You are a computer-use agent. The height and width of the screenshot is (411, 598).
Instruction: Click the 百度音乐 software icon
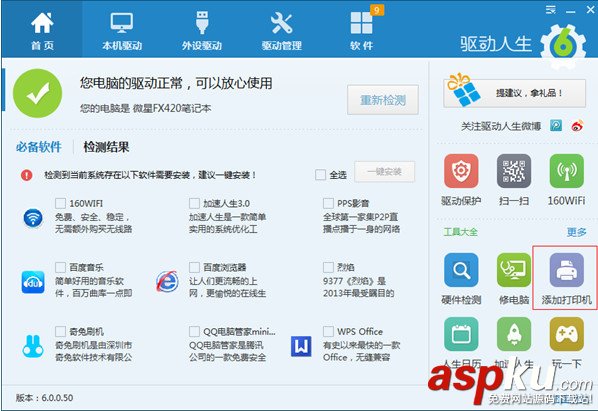[33, 282]
